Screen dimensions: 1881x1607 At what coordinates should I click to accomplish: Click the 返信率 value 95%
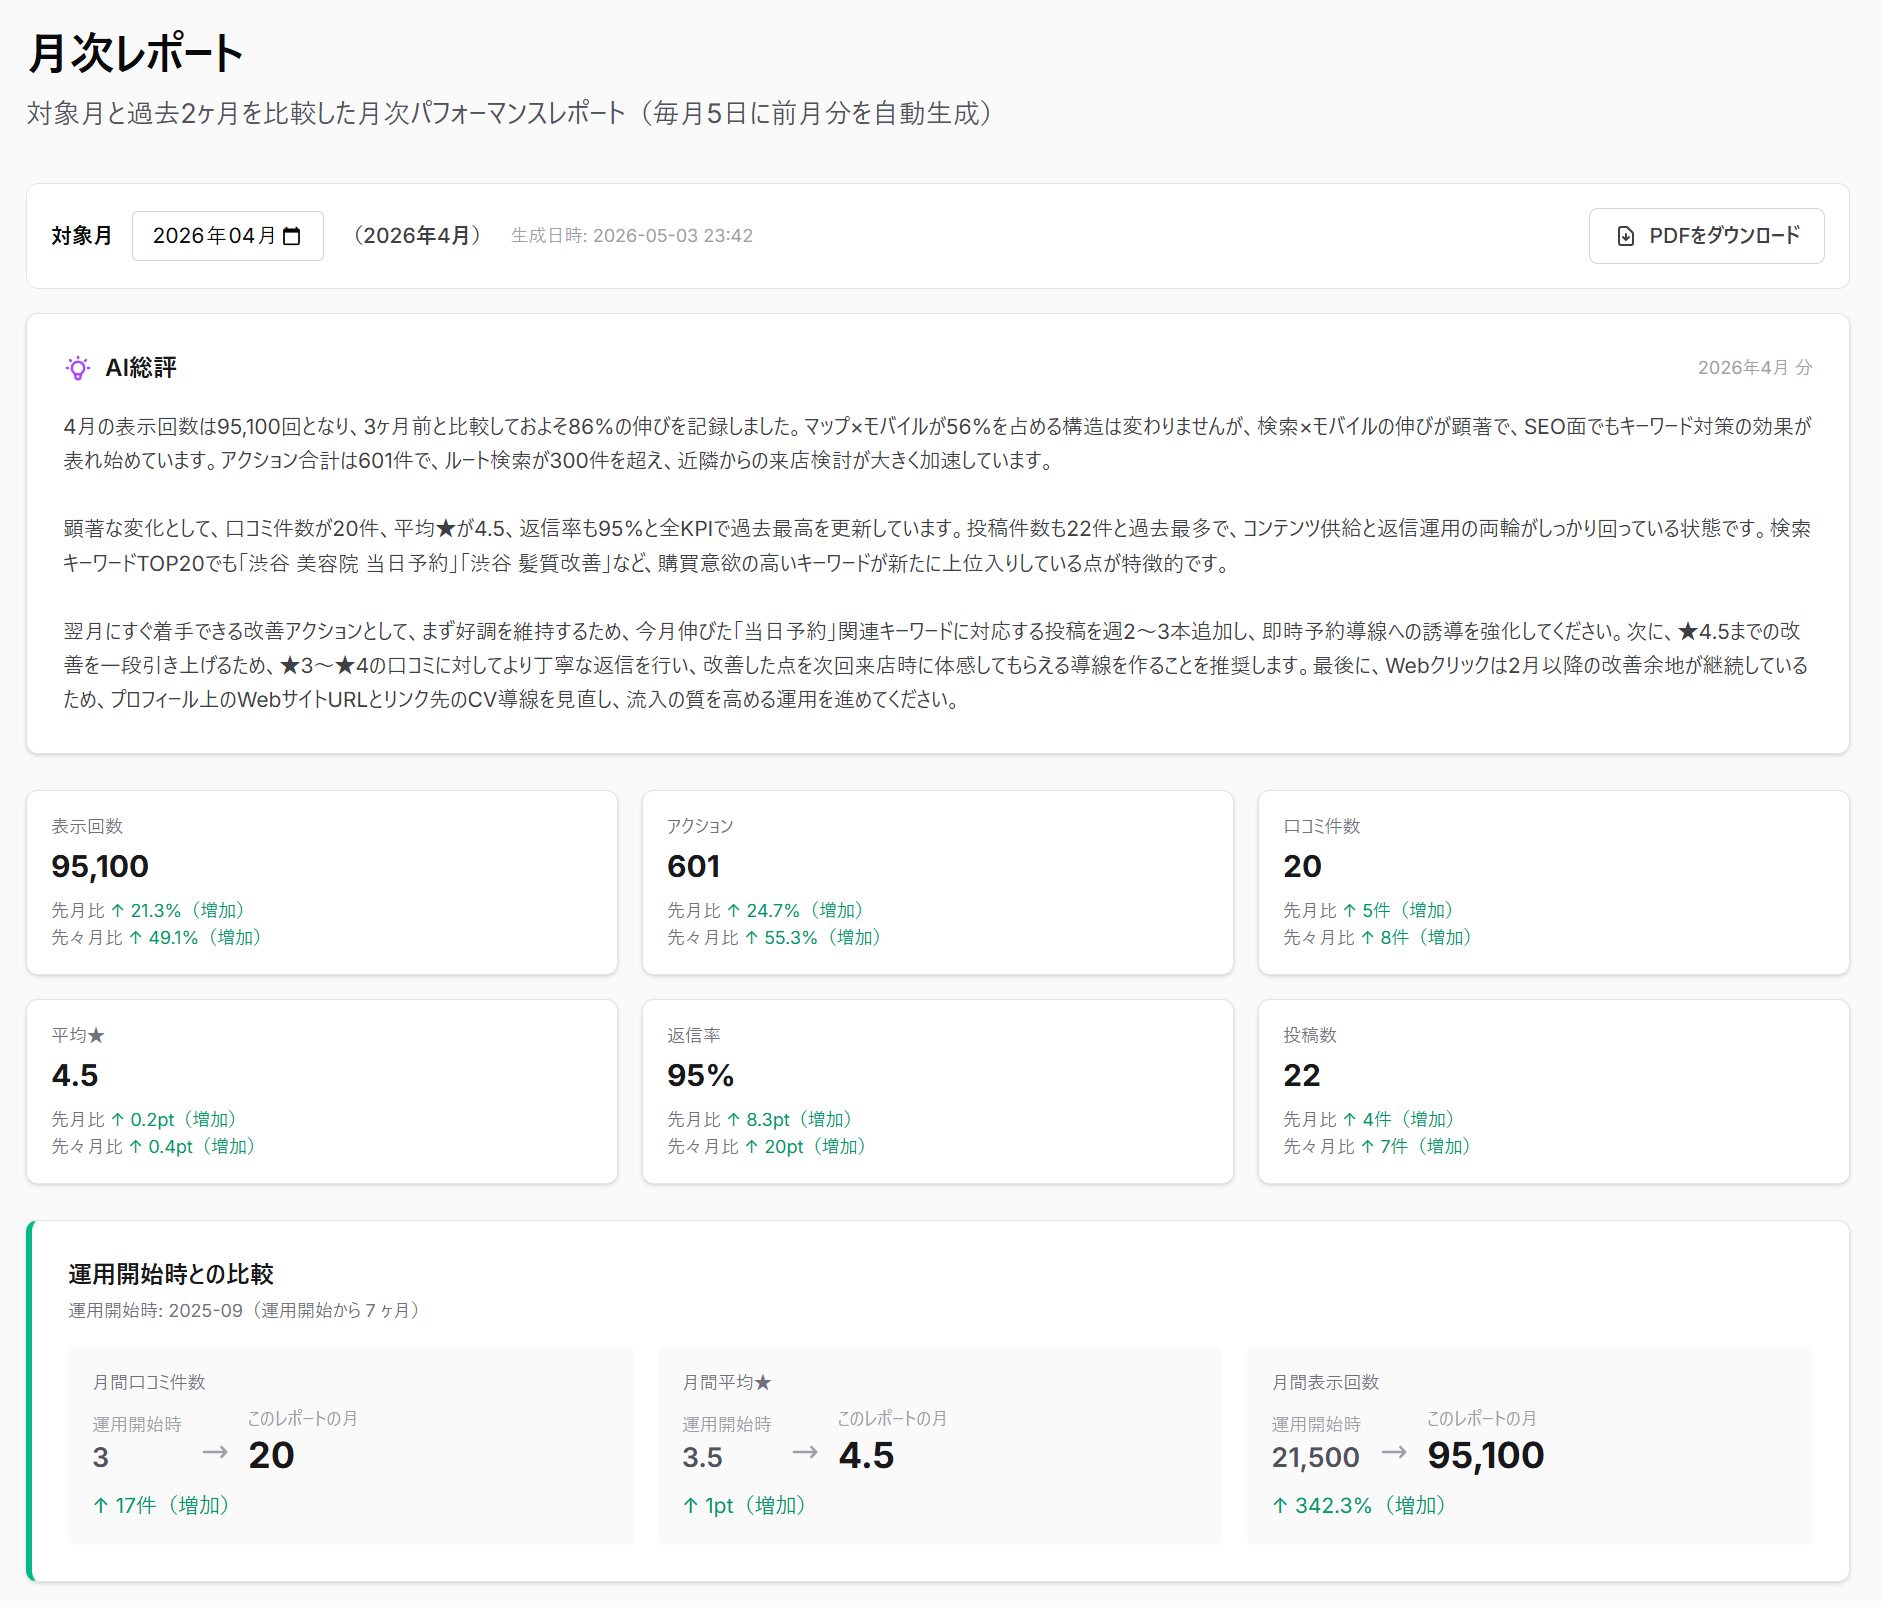coord(701,1075)
